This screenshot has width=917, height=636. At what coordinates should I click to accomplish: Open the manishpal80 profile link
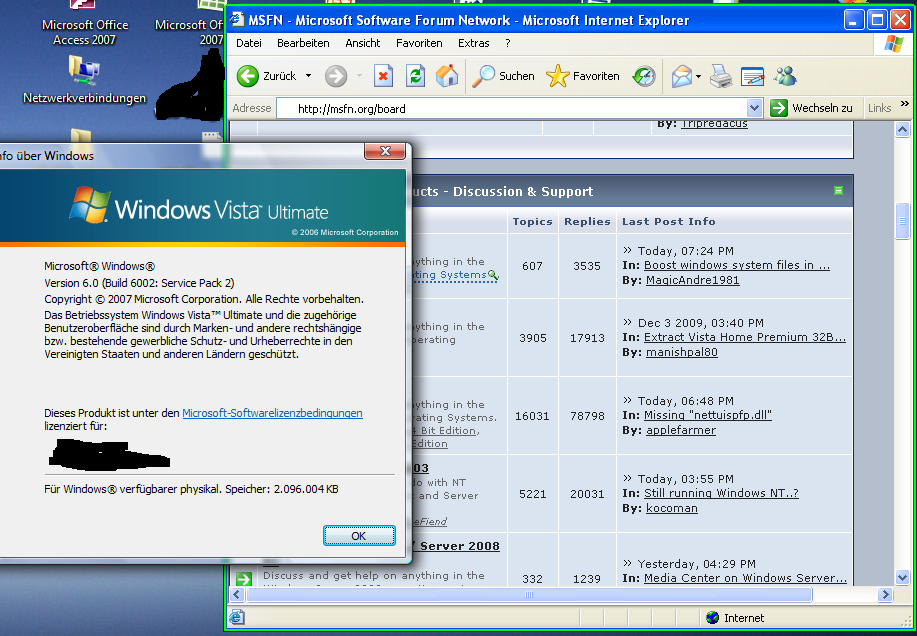coord(681,352)
